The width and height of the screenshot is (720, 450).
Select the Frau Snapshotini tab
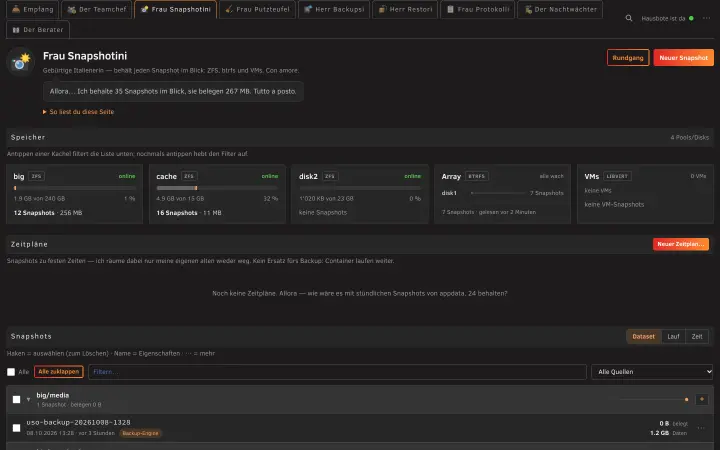[x=175, y=9]
